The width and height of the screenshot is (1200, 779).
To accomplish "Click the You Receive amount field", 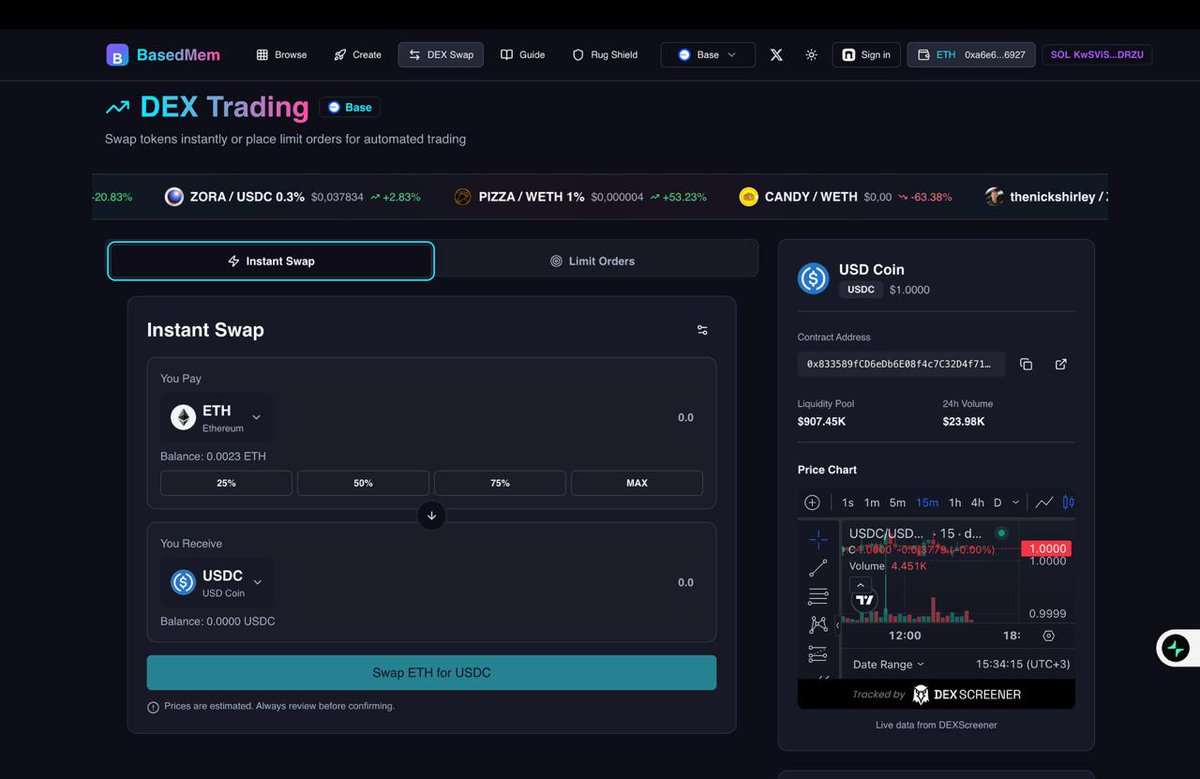I will click(685, 583).
